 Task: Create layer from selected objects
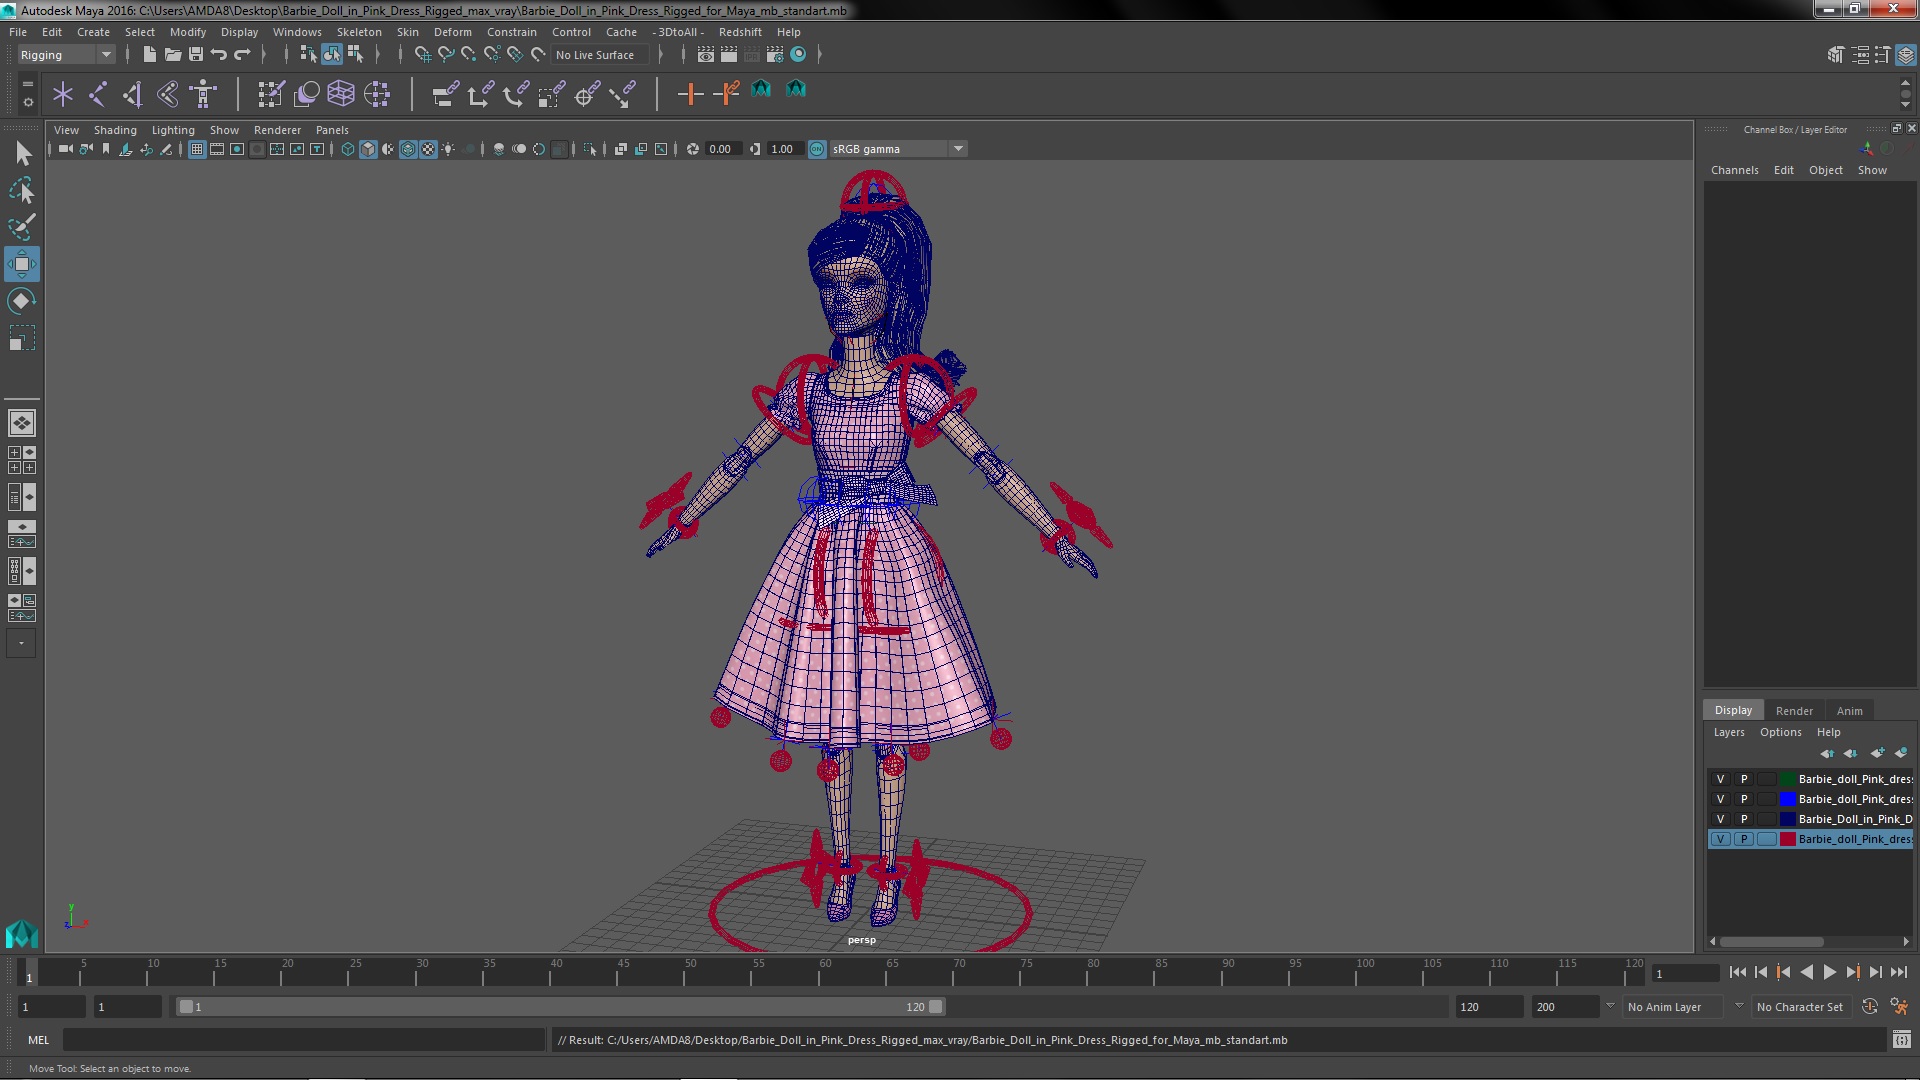[1900, 753]
